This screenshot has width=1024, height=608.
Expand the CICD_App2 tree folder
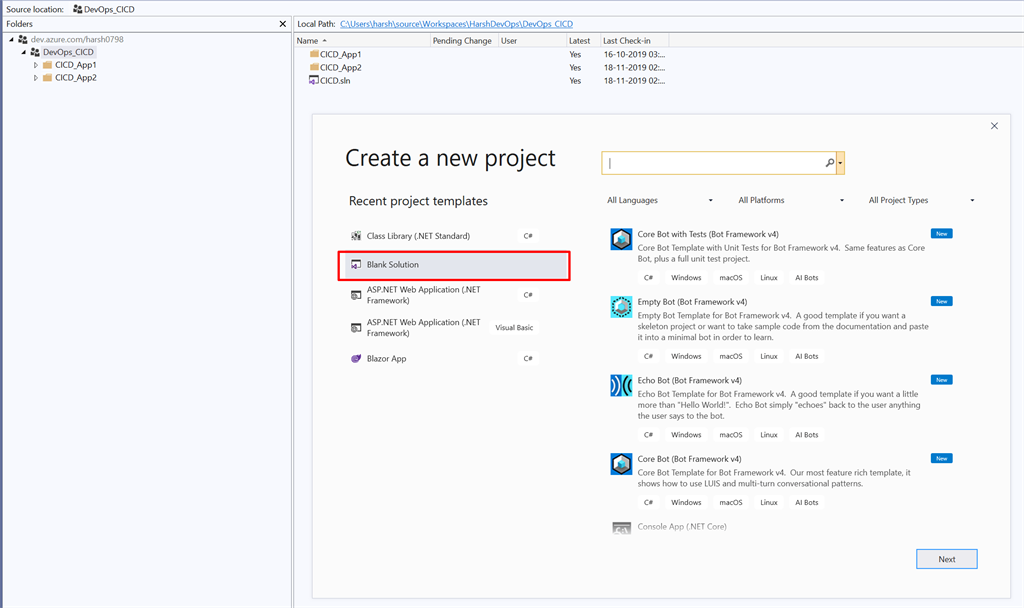tap(36, 78)
